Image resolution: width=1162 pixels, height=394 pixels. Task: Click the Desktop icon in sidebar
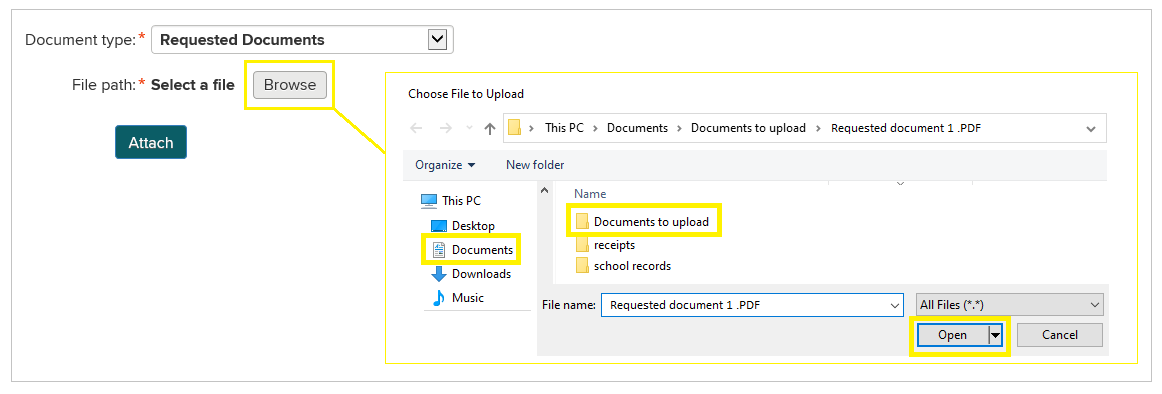click(x=439, y=225)
